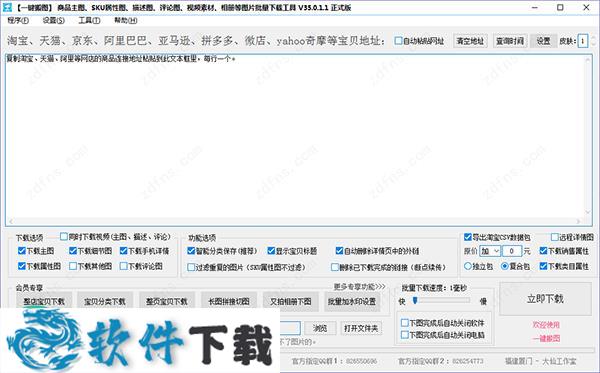Select the 独立包 radio button
Viewport: 600px width, 373px height.
coord(468,266)
